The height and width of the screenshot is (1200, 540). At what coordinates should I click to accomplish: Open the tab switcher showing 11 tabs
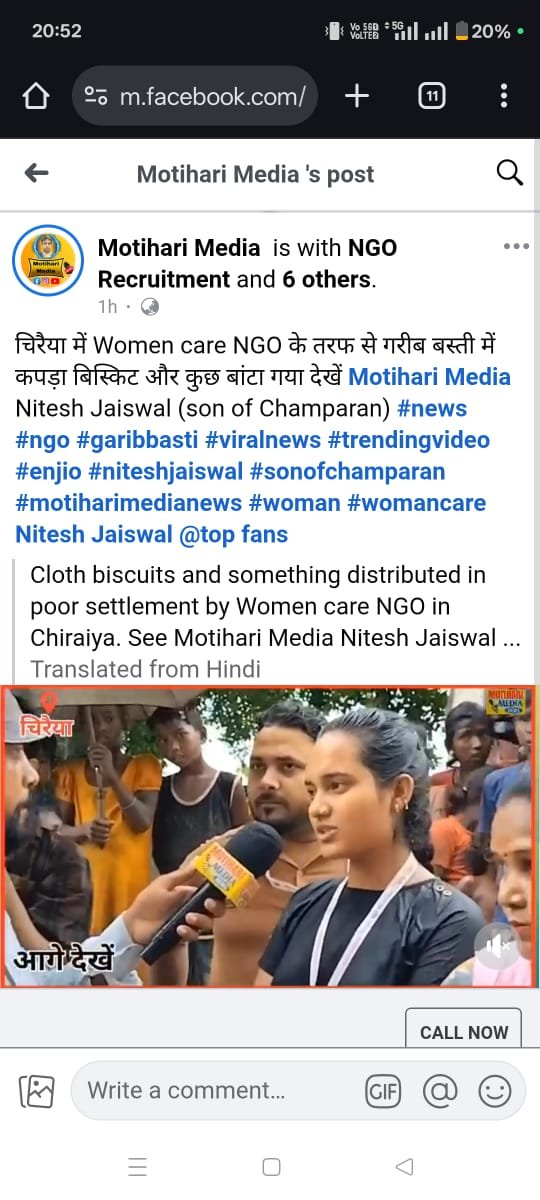431,96
